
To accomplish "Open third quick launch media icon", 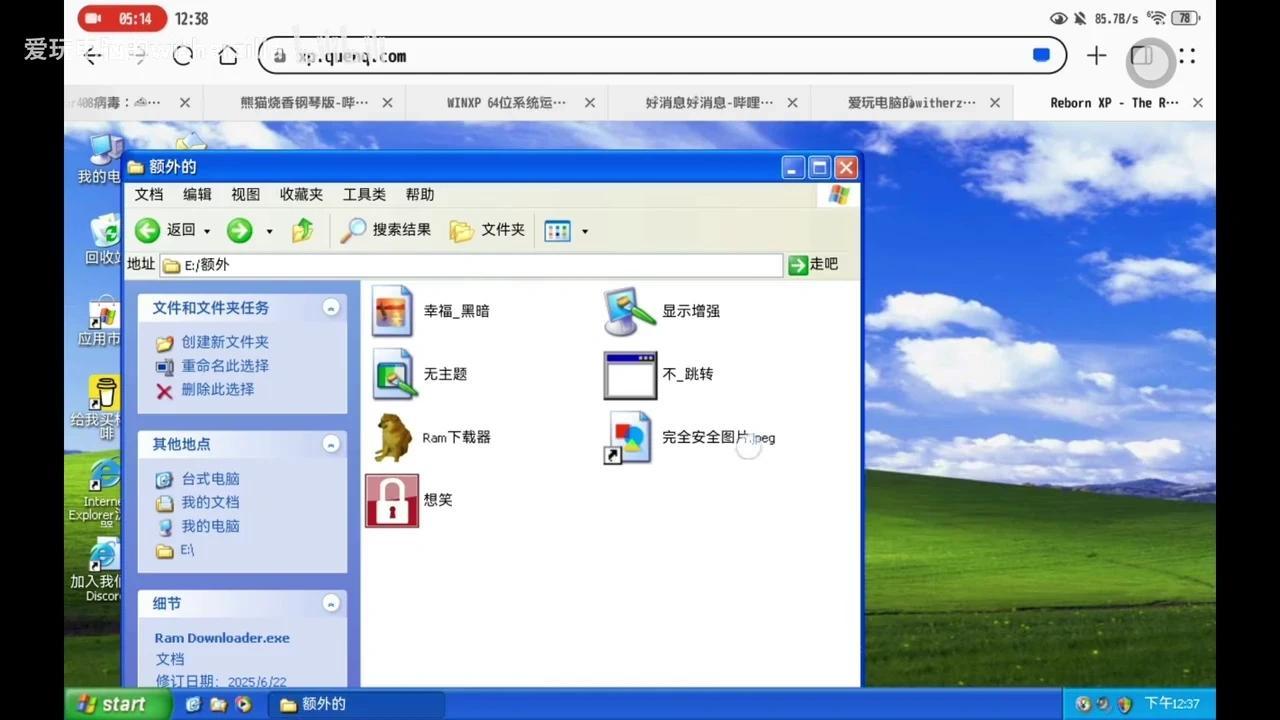I will pyautogui.click(x=243, y=704).
